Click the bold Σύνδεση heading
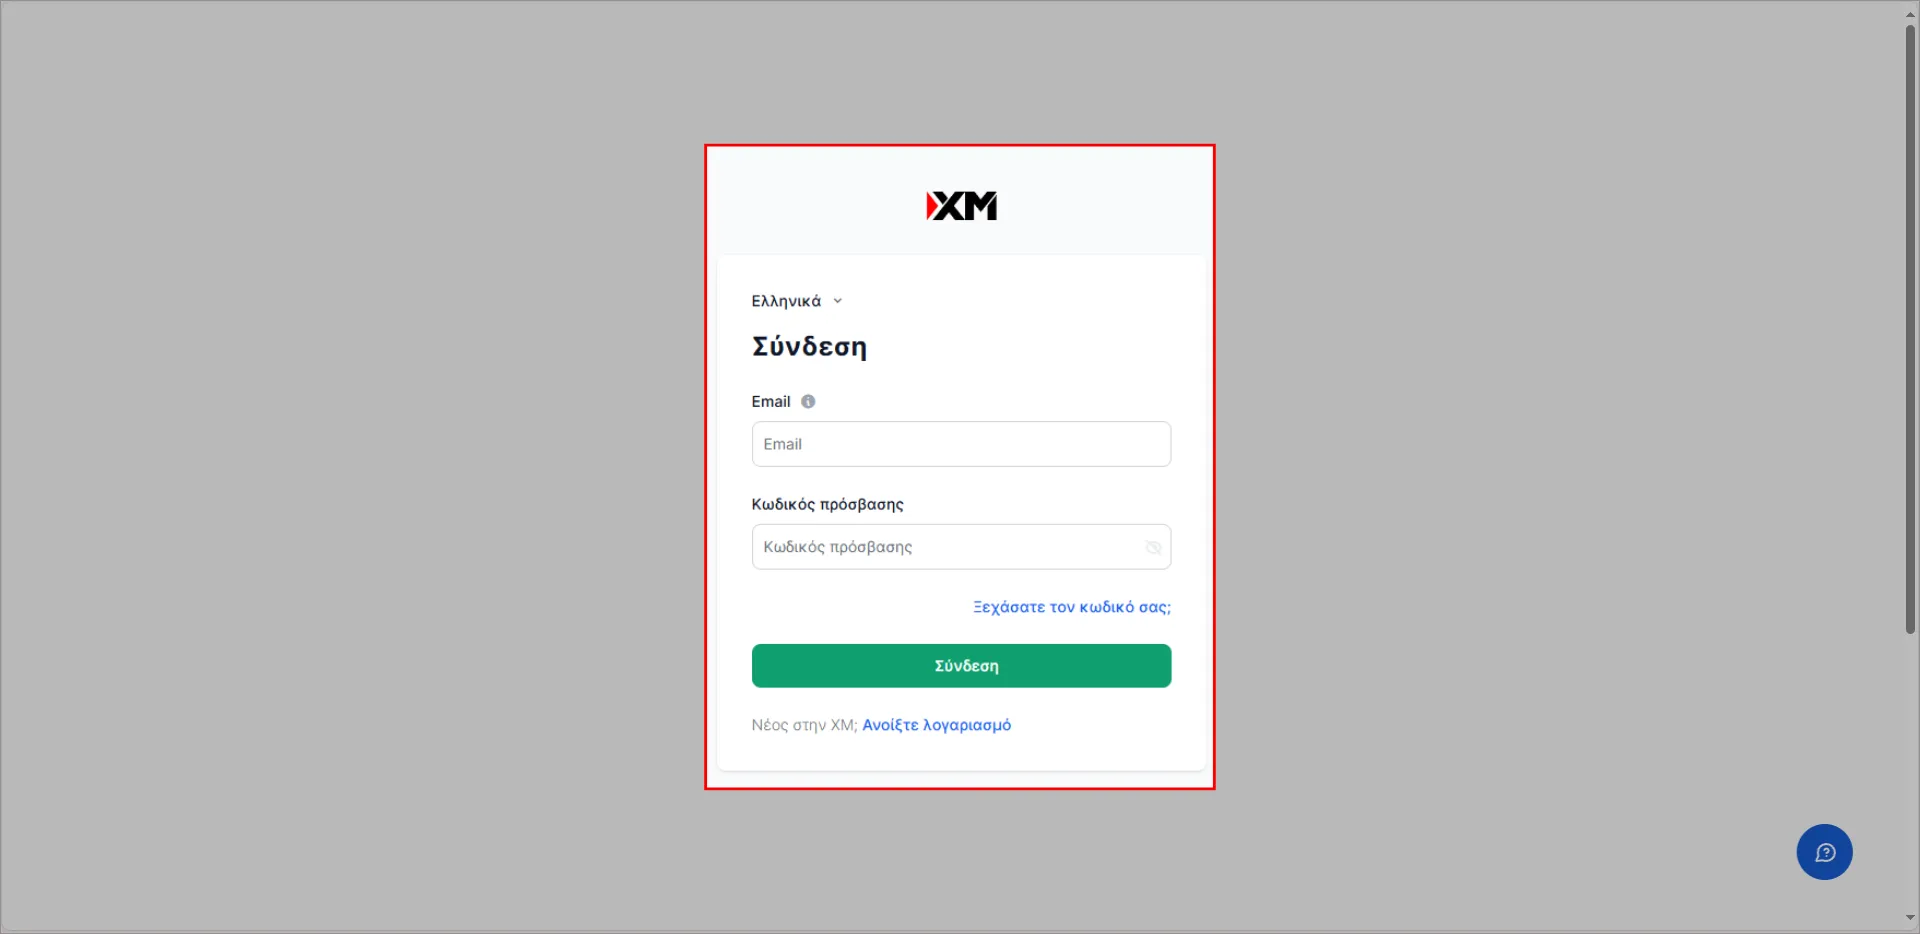1920x934 pixels. point(809,347)
